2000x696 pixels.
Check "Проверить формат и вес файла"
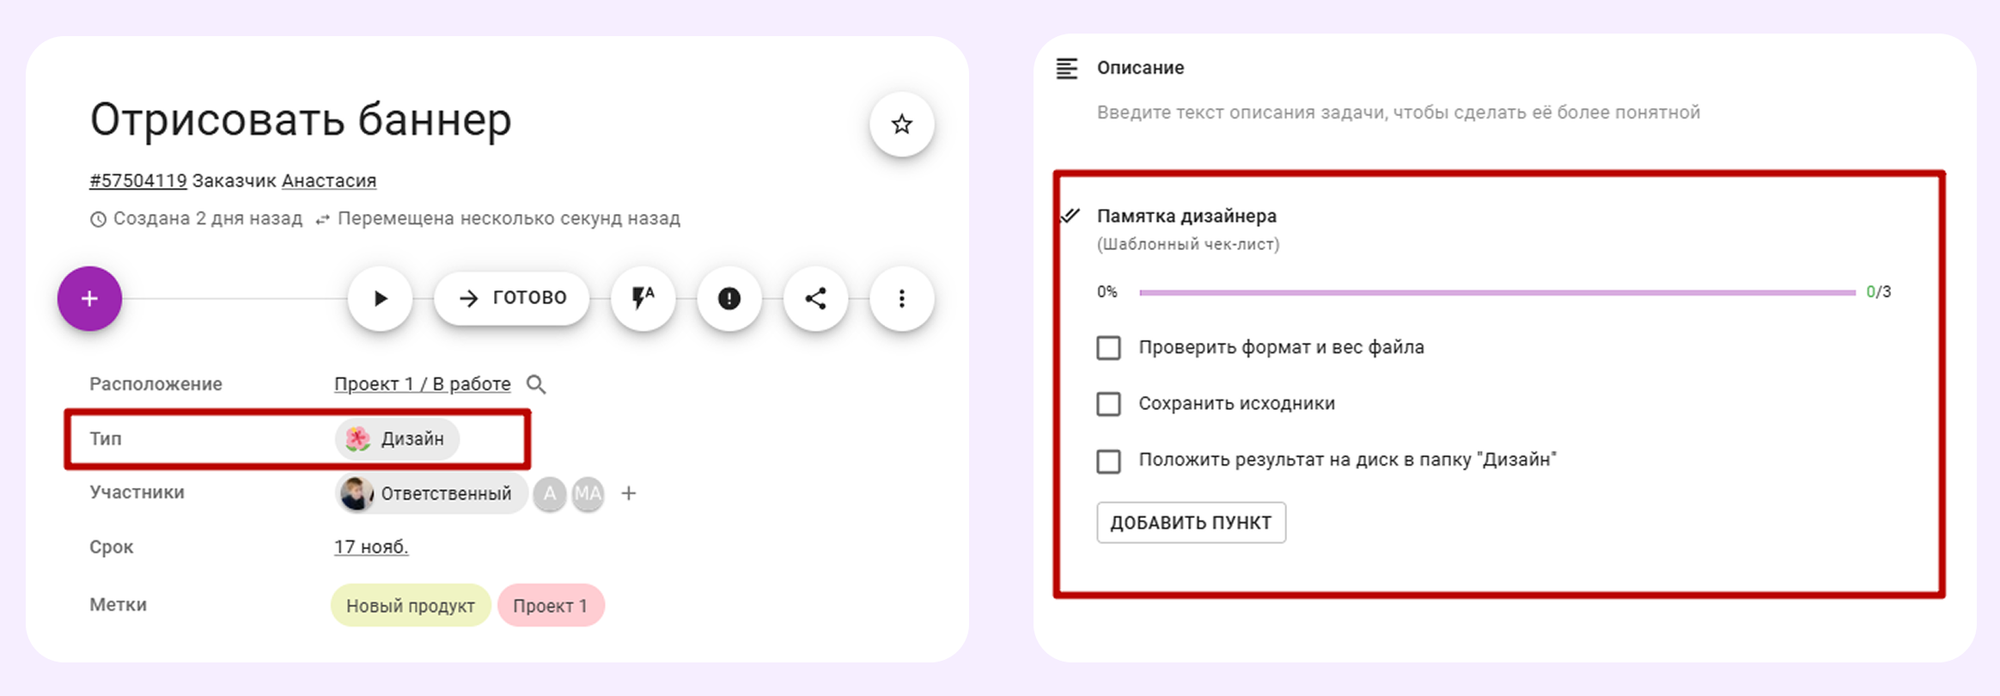pyautogui.click(x=1108, y=347)
